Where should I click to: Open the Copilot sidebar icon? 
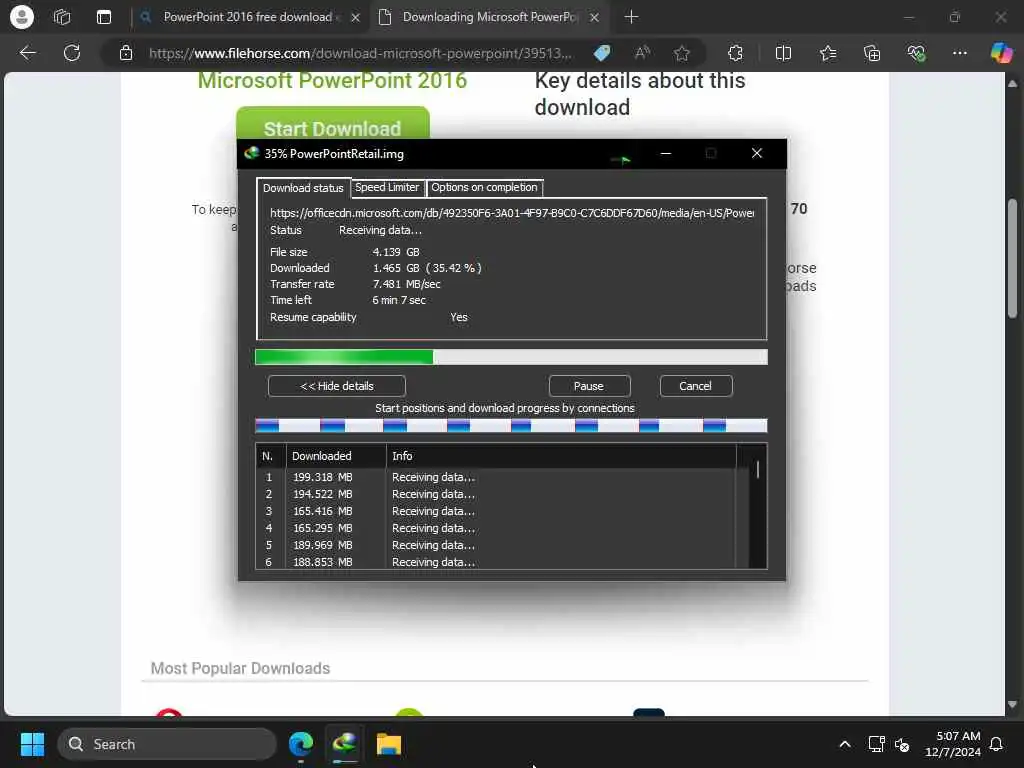[x=1001, y=53]
